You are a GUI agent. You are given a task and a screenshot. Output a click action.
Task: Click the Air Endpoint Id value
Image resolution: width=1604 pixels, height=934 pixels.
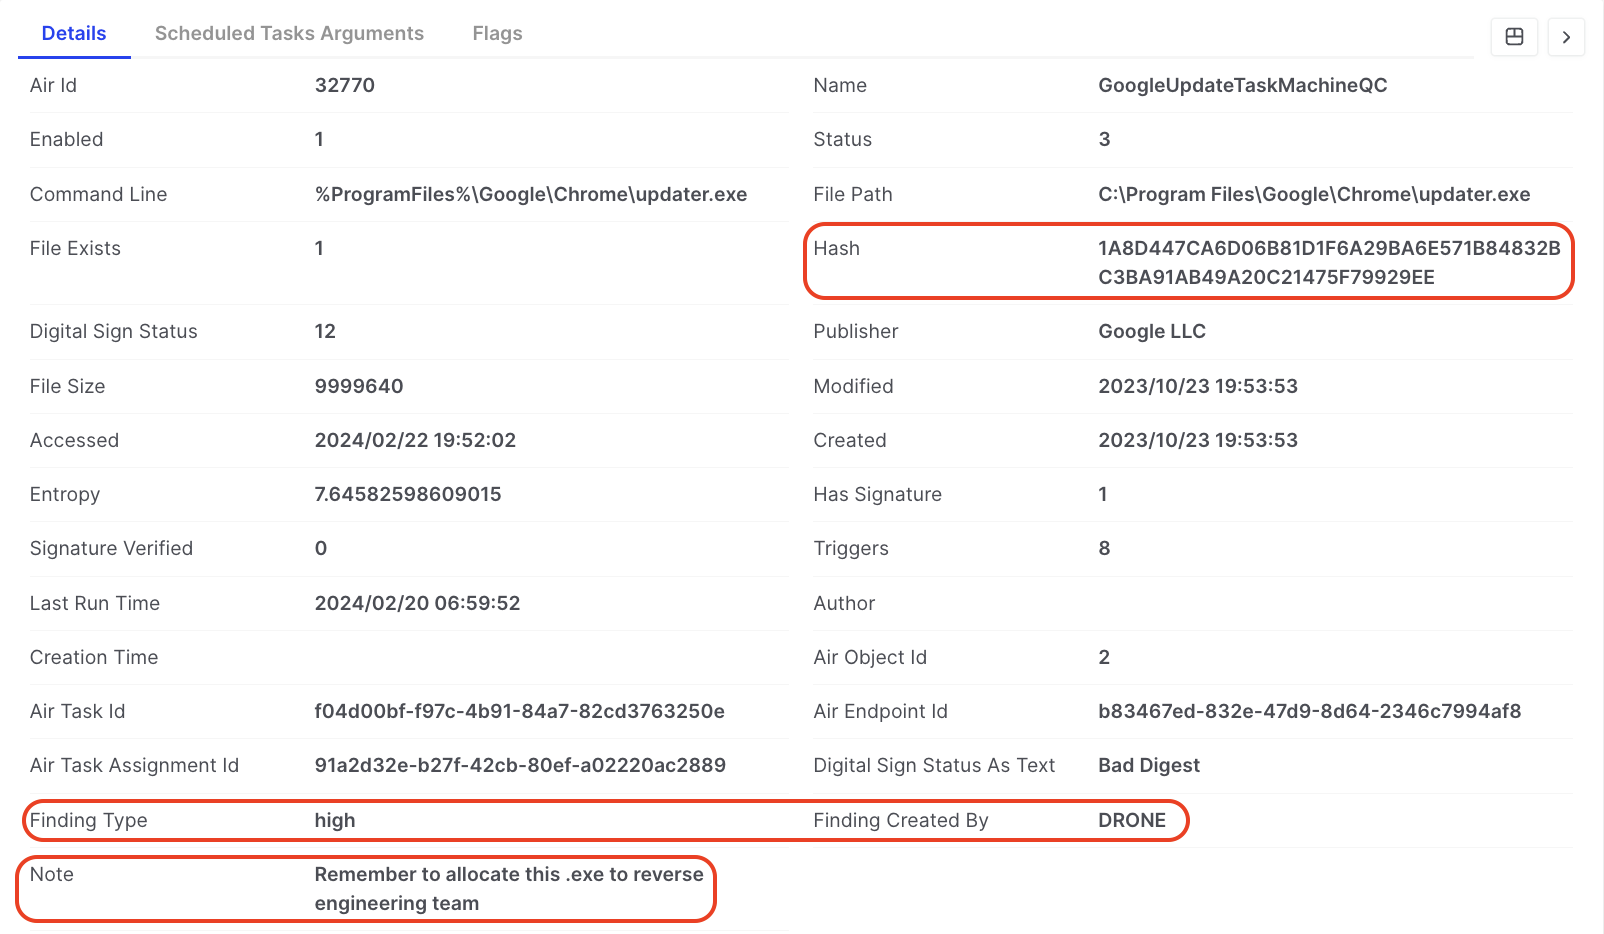click(x=1309, y=711)
